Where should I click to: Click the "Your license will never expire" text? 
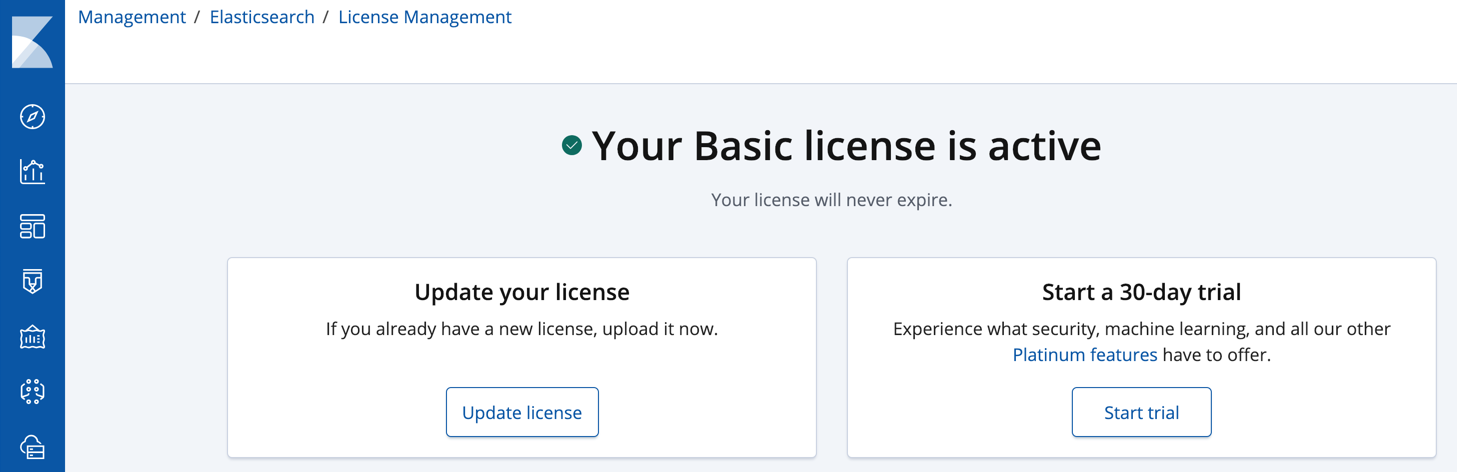pyautogui.click(x=831, y=200)
